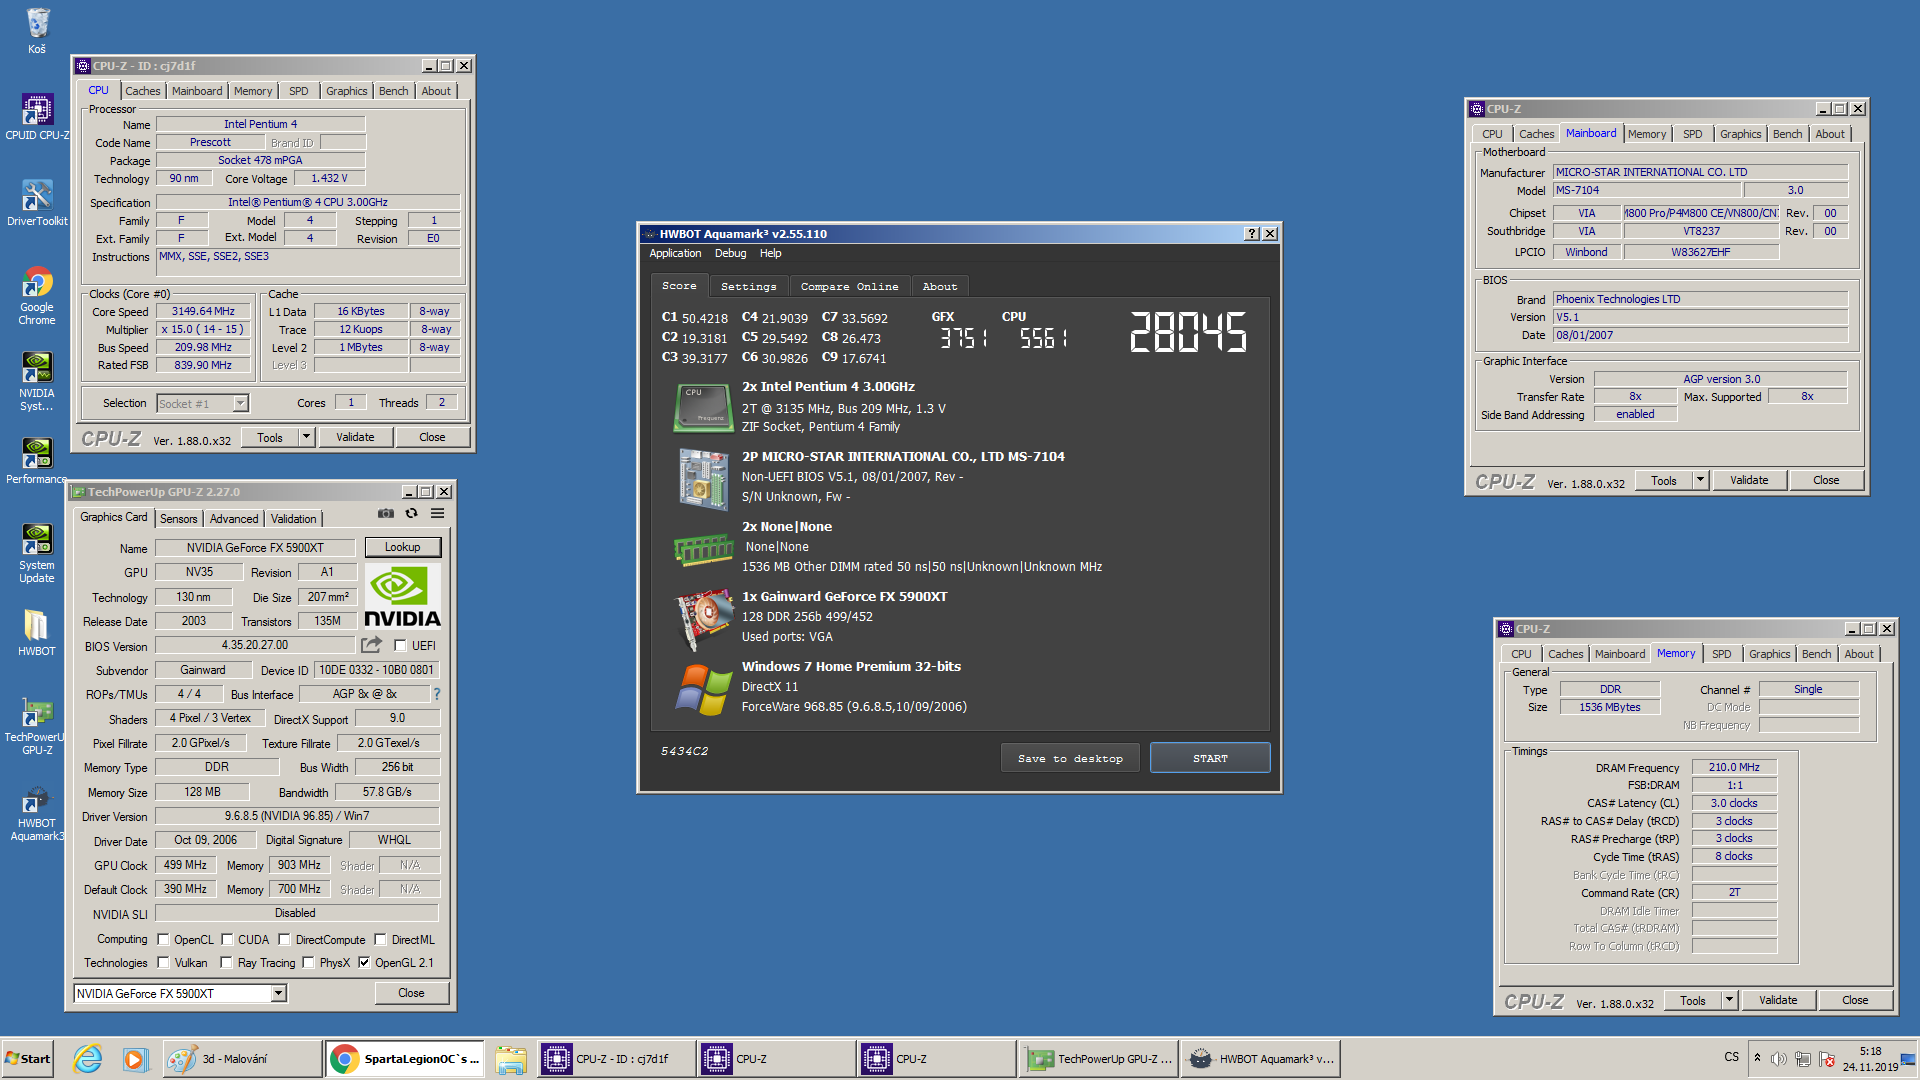The image size is (1920, 1080).
Task: Toggle the CUDA checkbox
Action: [x=227, y=940]
